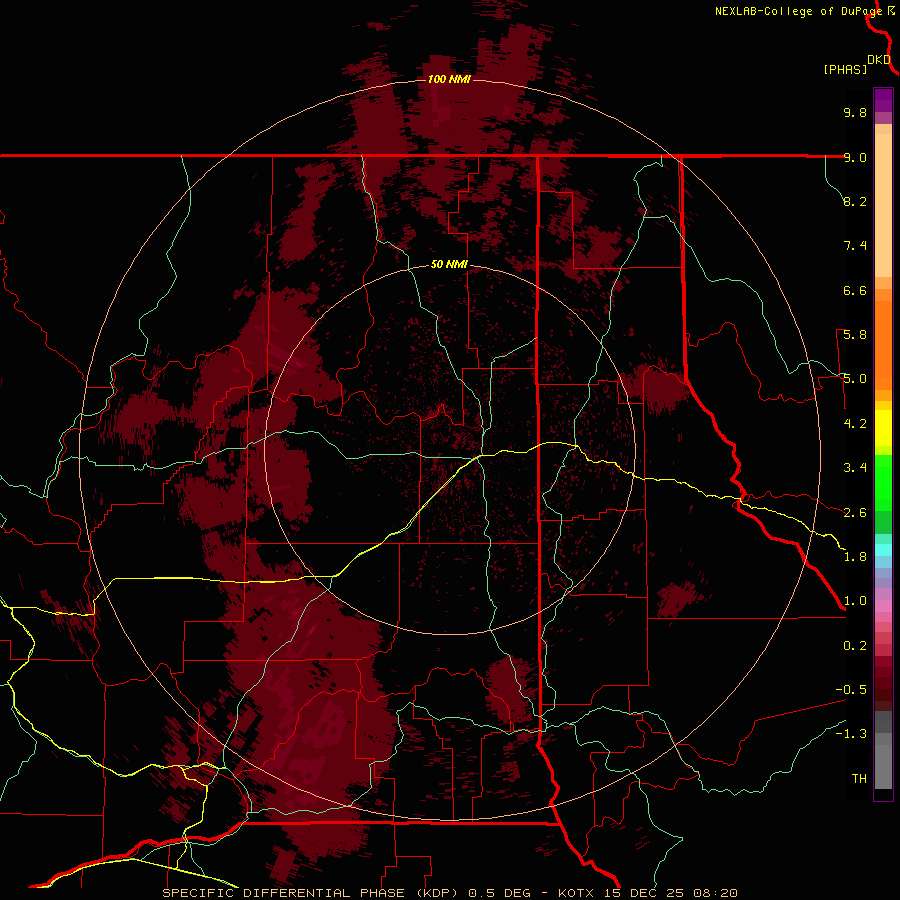Select the 2.6 value on the scale
Image resolution: width=900 pixels, height=900 pixels.
855,513
